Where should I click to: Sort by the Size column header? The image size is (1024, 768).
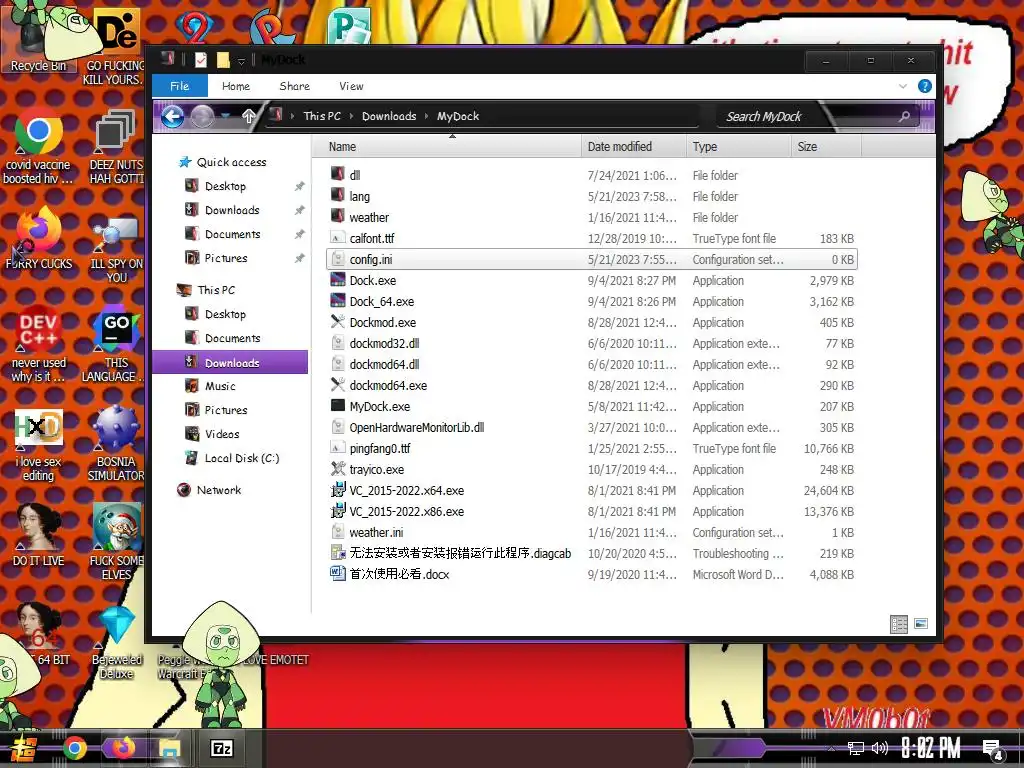pyautogui.click(x=826, y=147)
